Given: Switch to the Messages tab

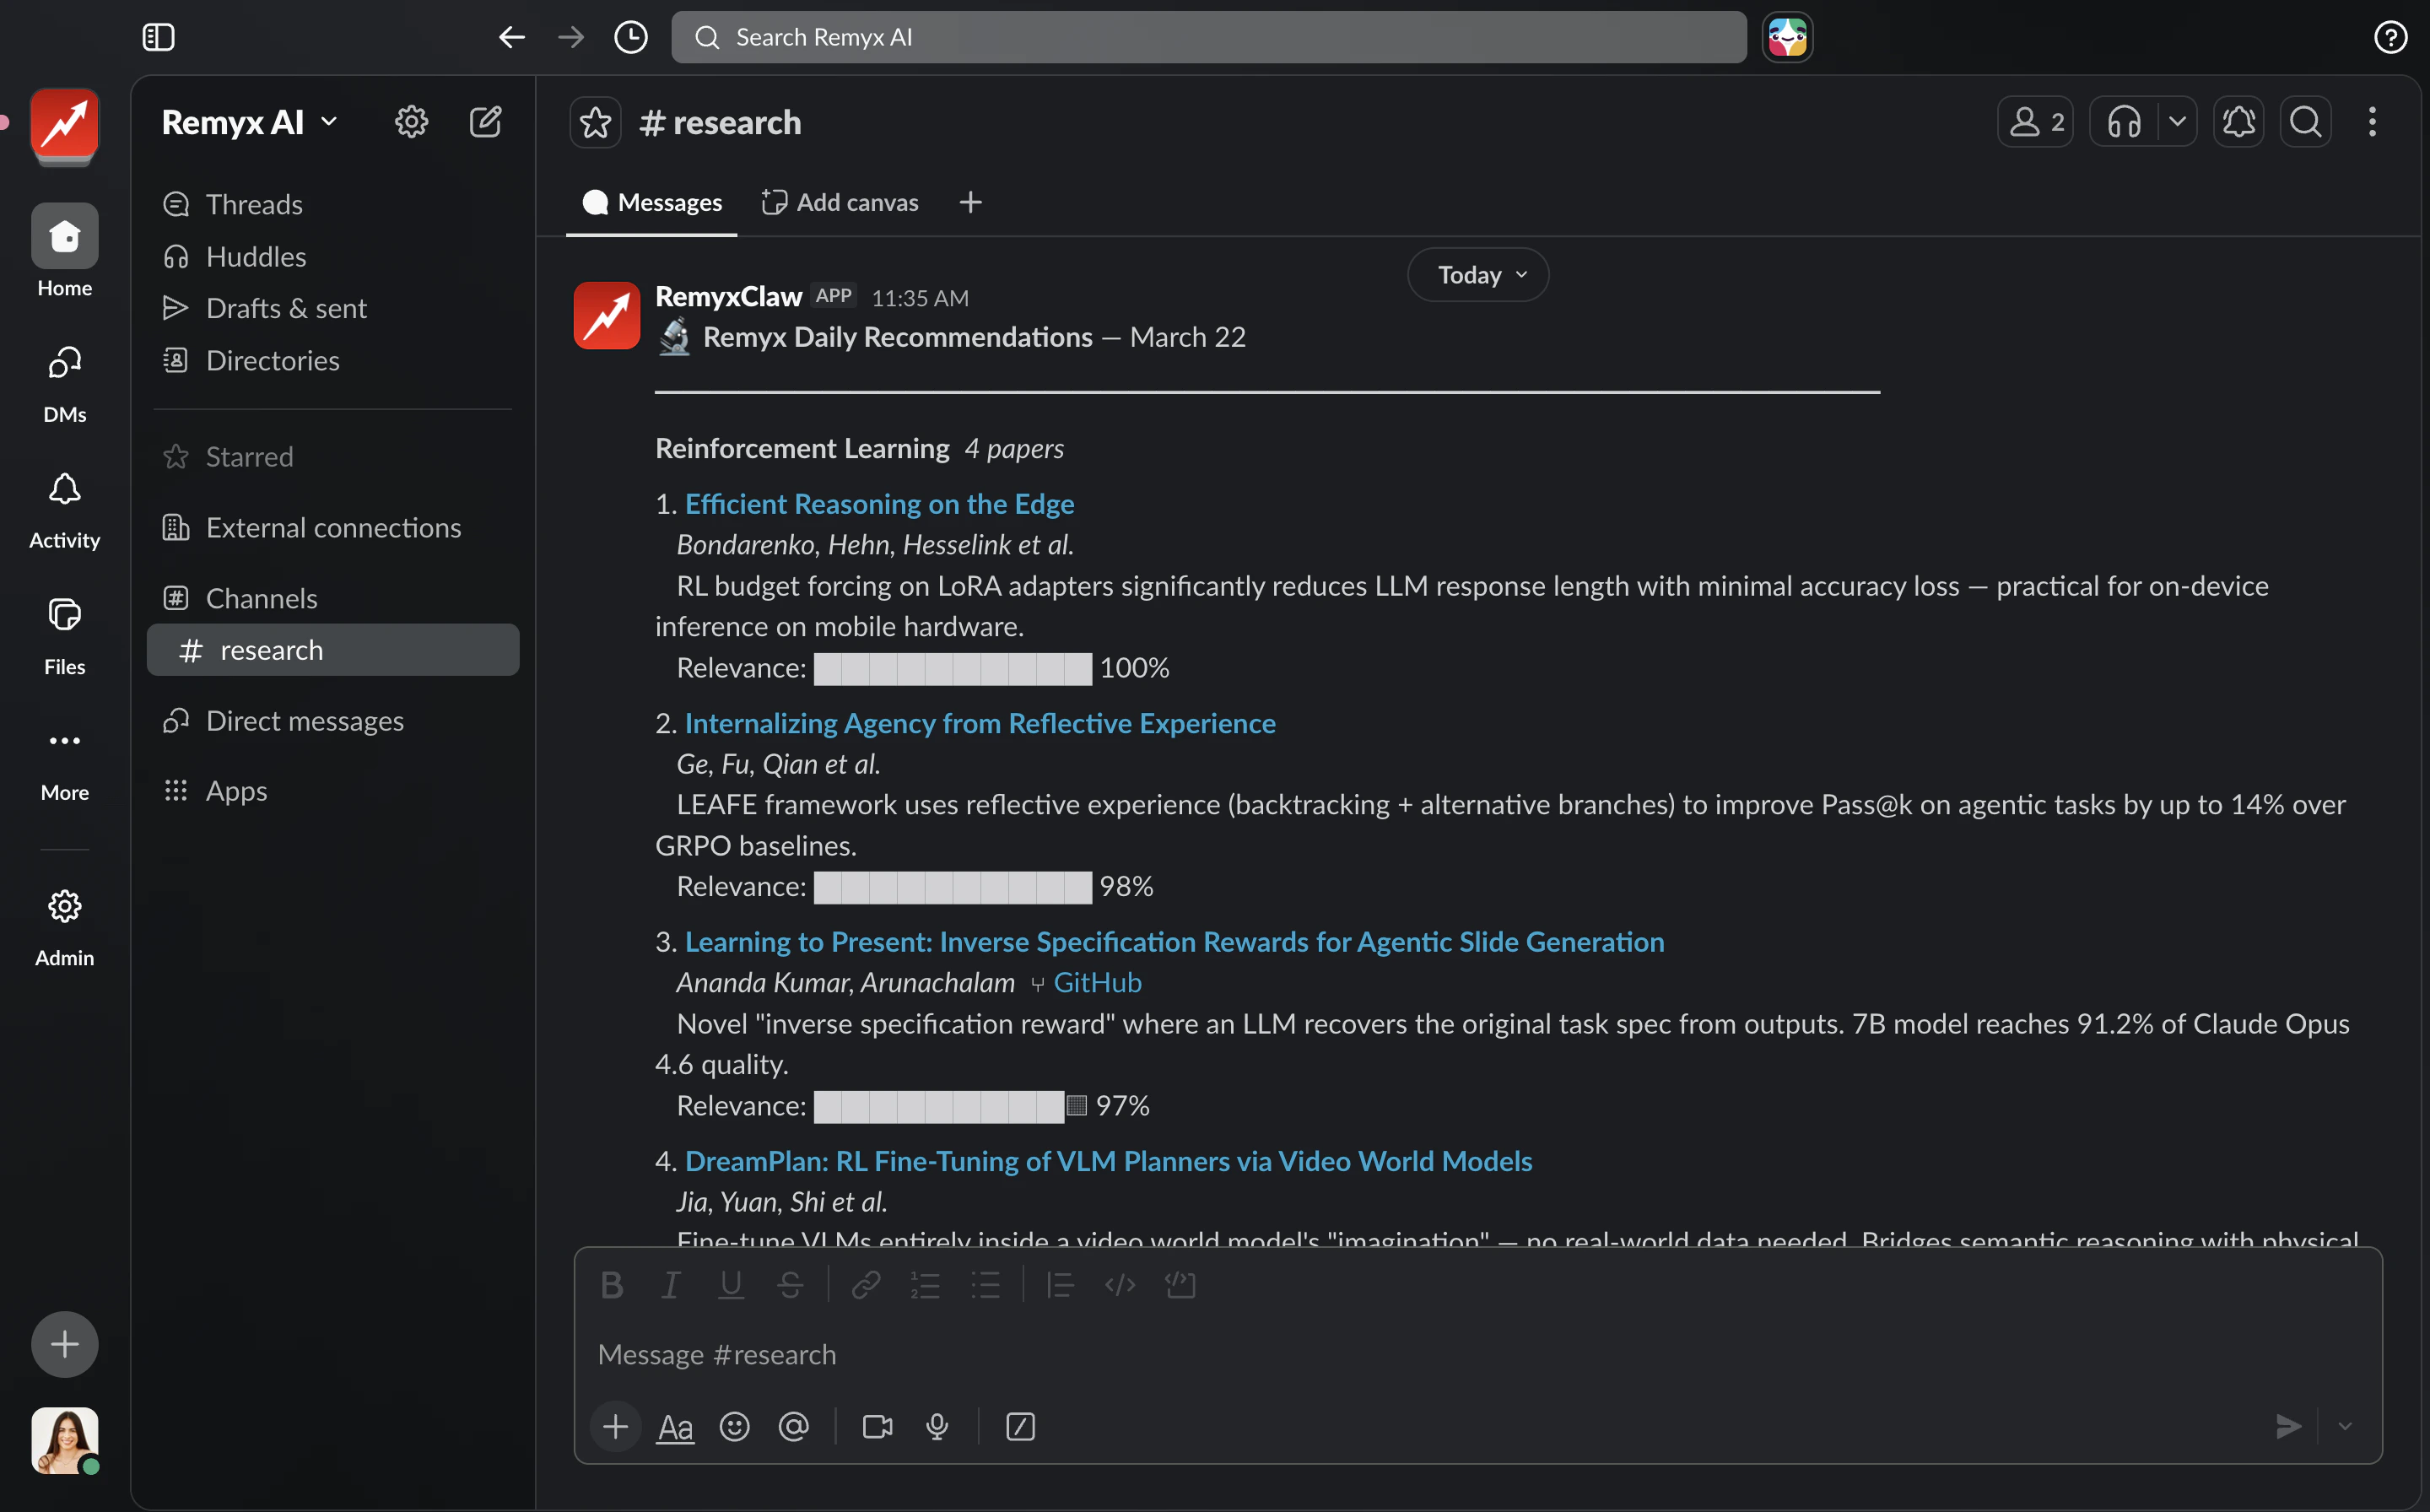Looking at the screenshot, I should coord(651,201).
